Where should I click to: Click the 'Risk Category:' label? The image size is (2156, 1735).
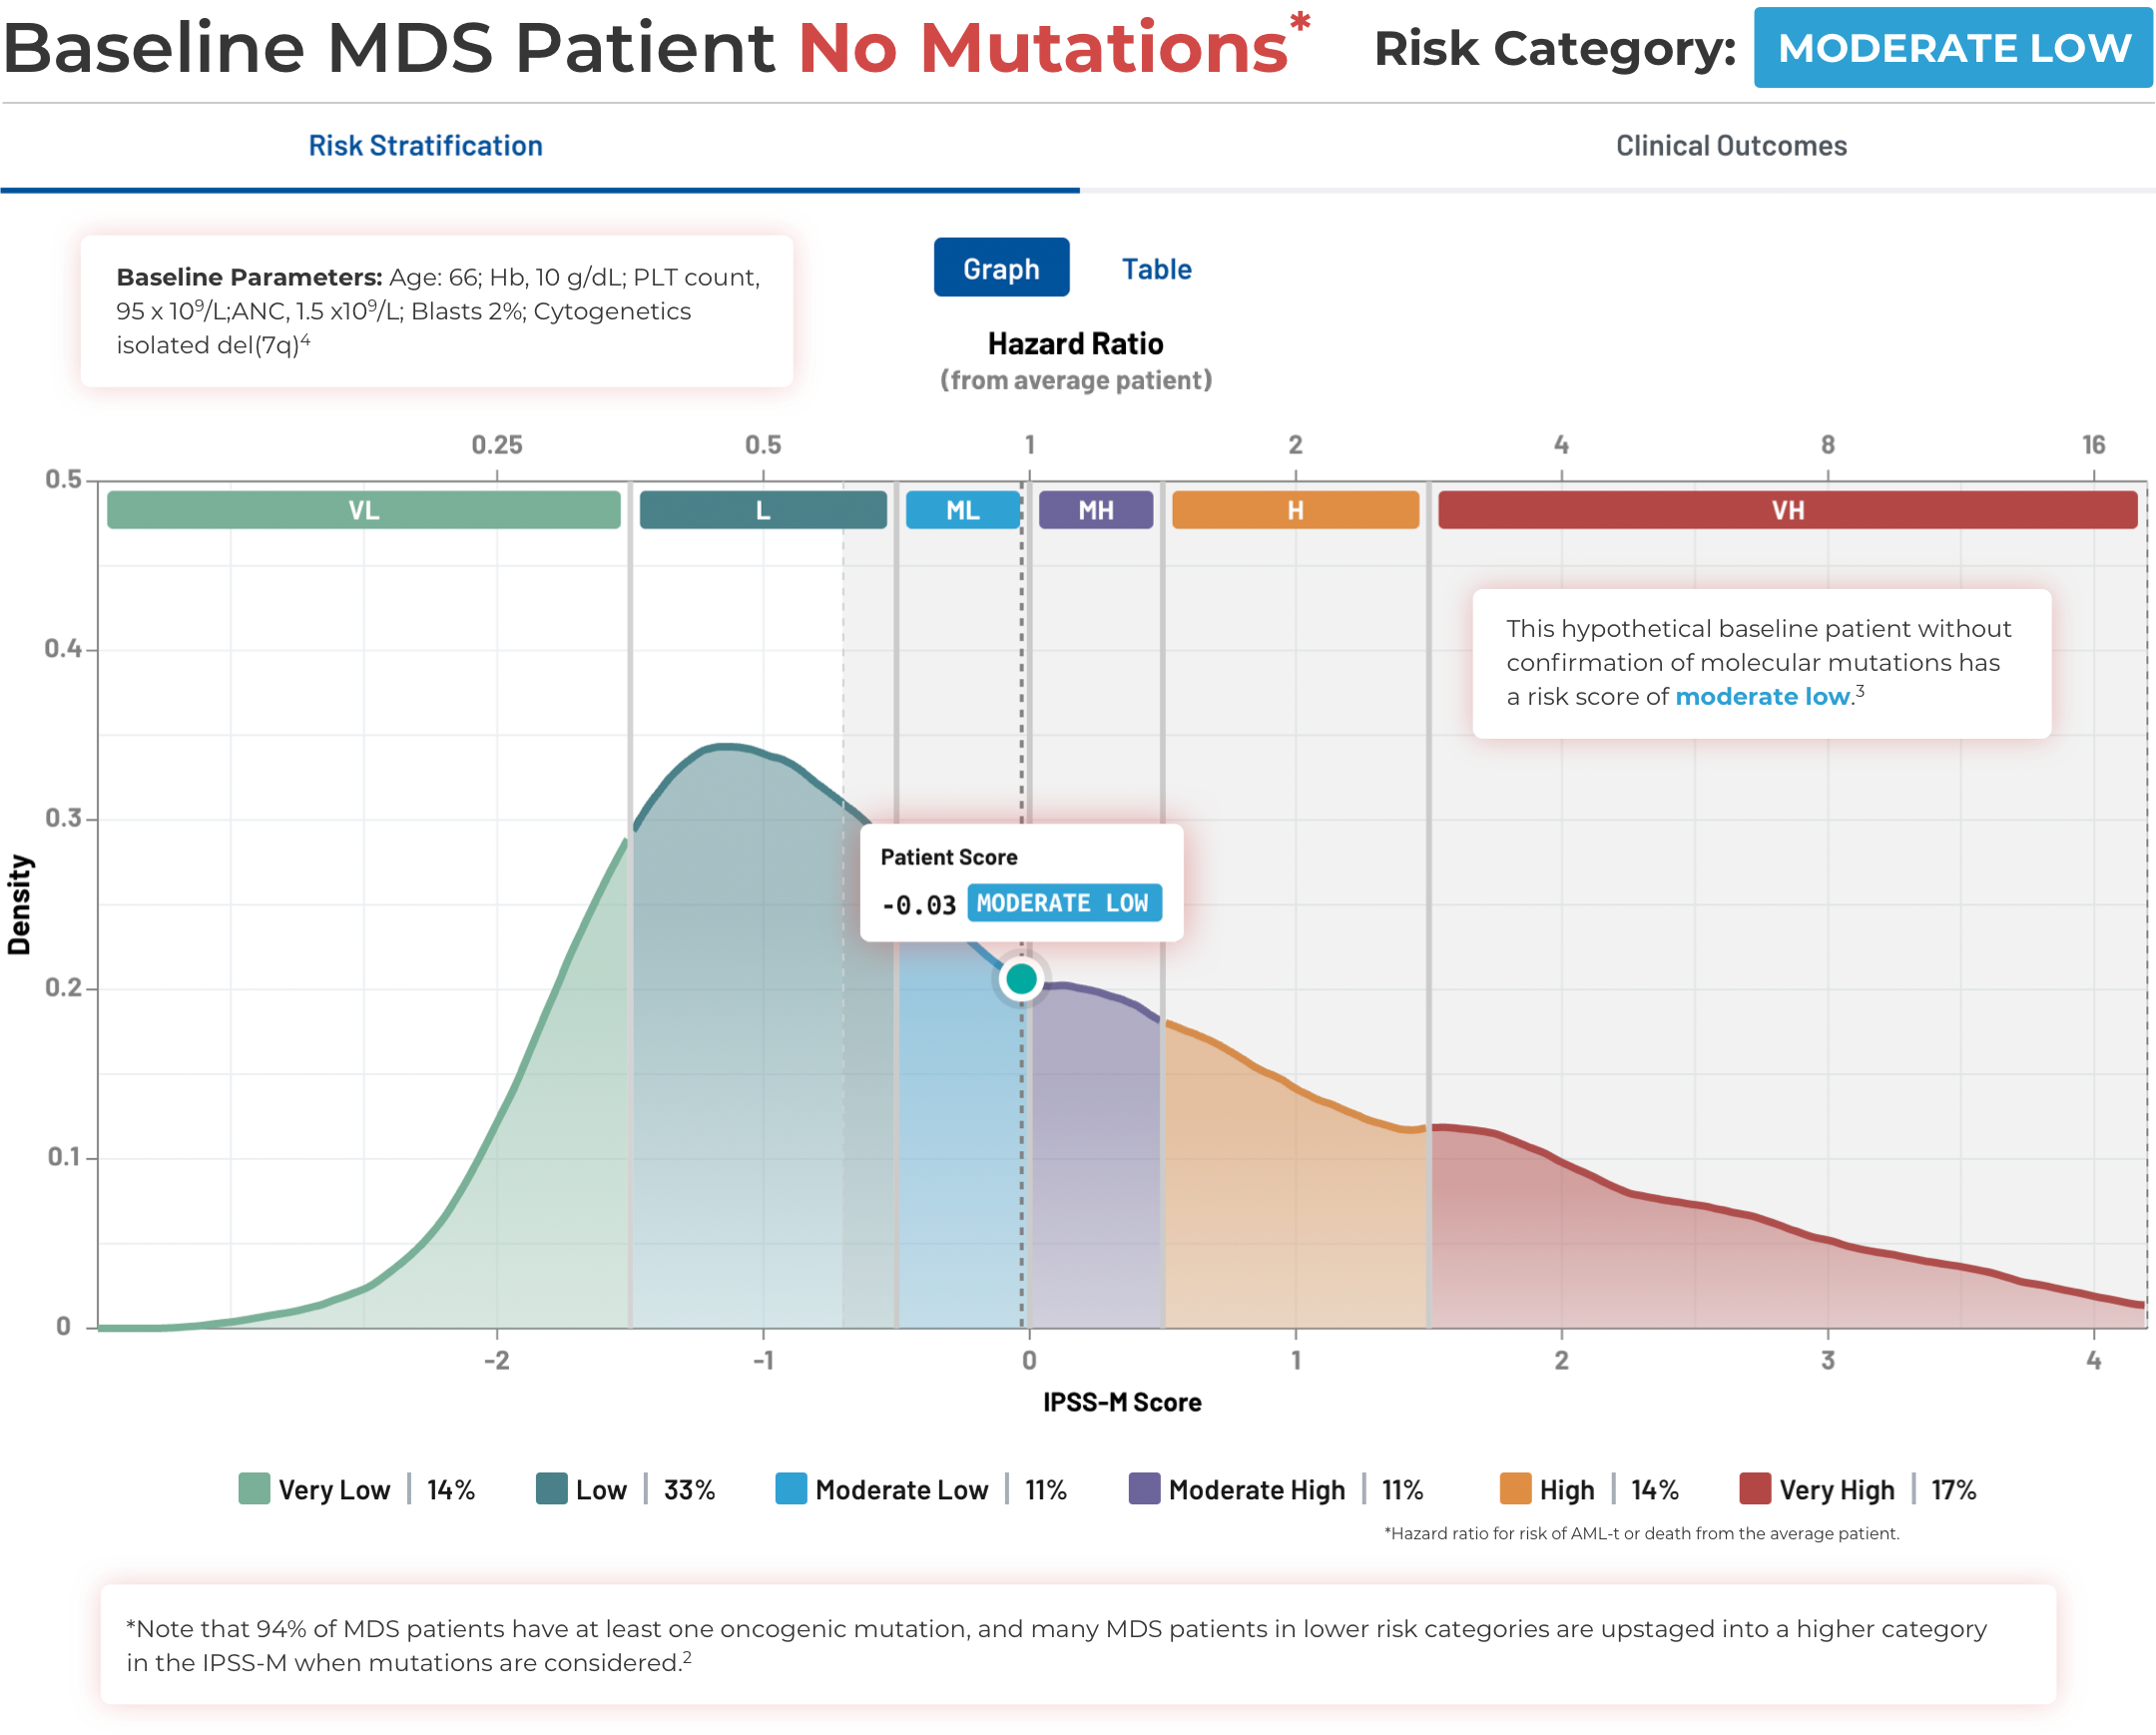(x=1555, y=48)
